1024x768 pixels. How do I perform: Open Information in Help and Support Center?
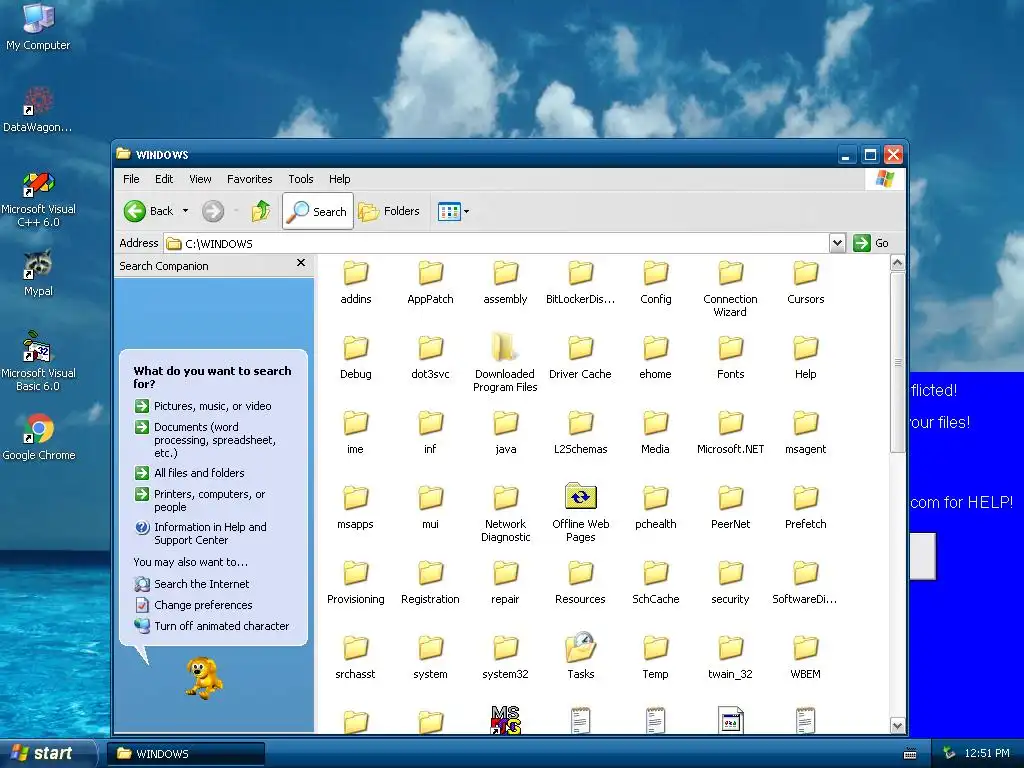pyautogui.click(x=201, y=534)
